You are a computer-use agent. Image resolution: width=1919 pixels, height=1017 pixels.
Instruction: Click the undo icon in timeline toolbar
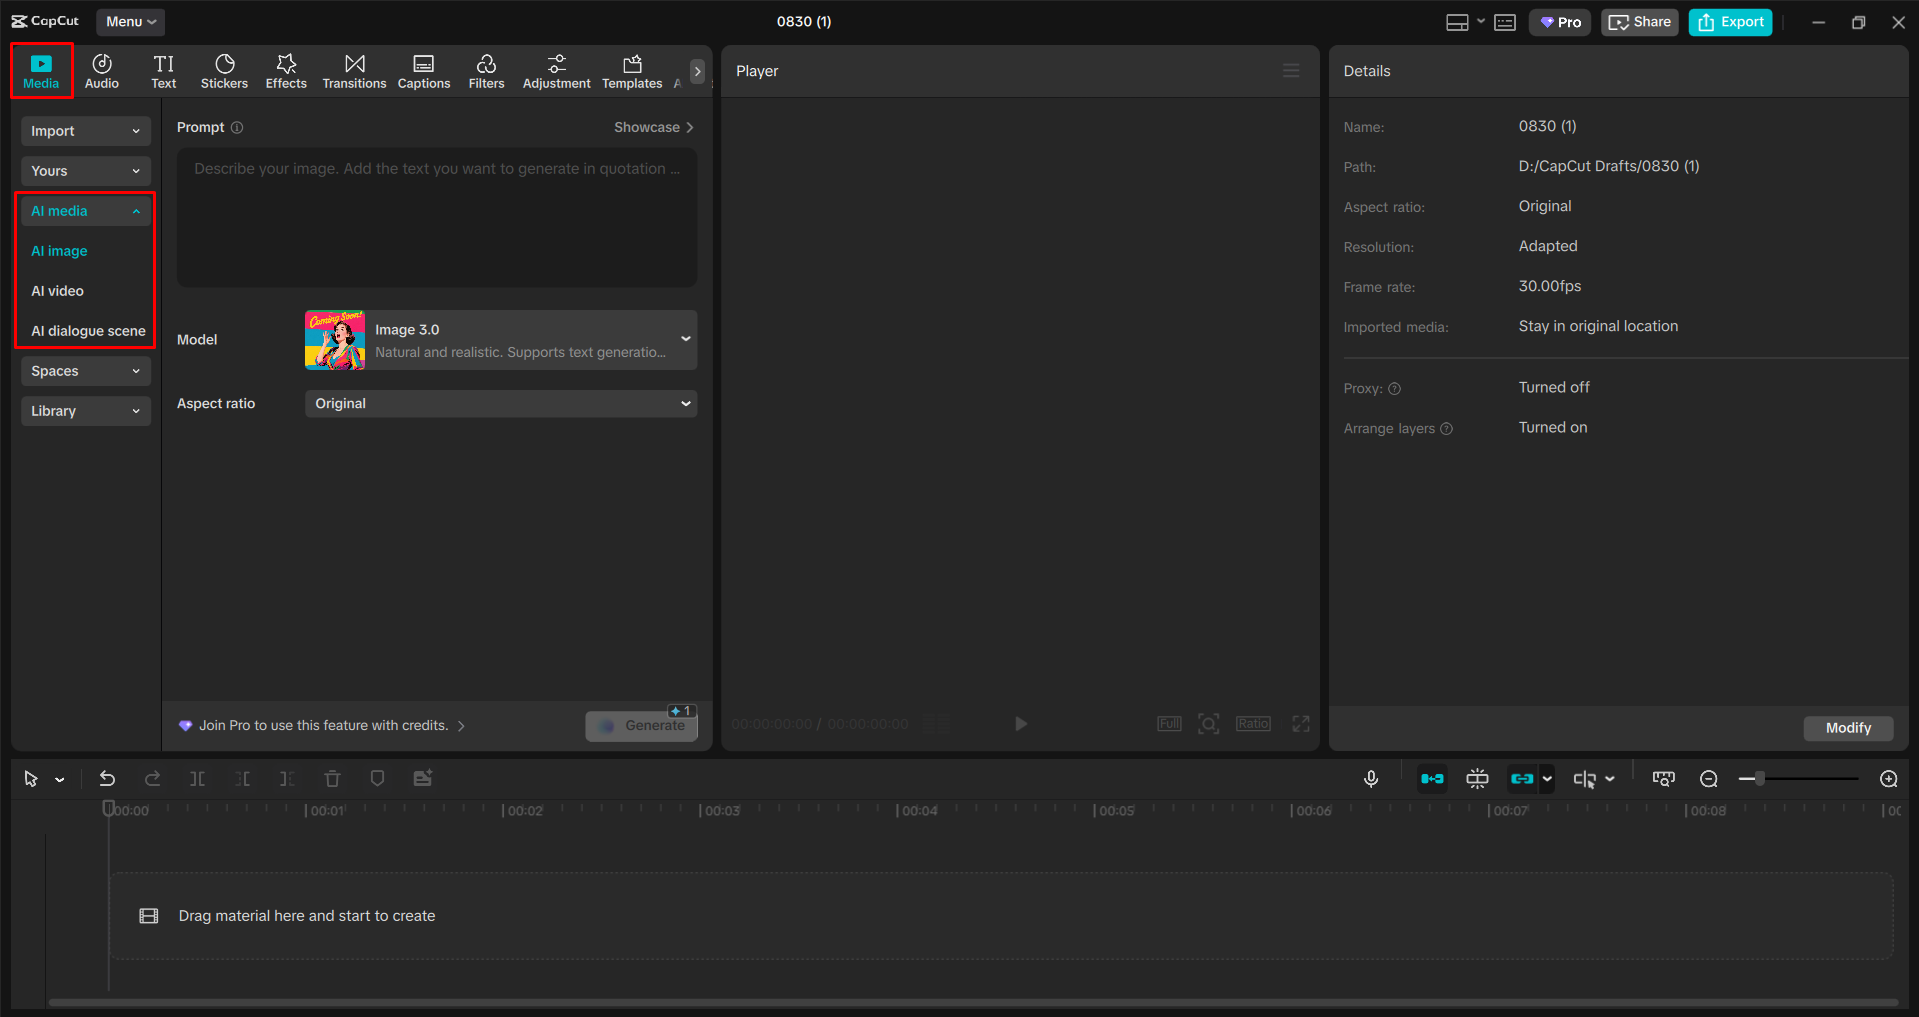point(107,778)
